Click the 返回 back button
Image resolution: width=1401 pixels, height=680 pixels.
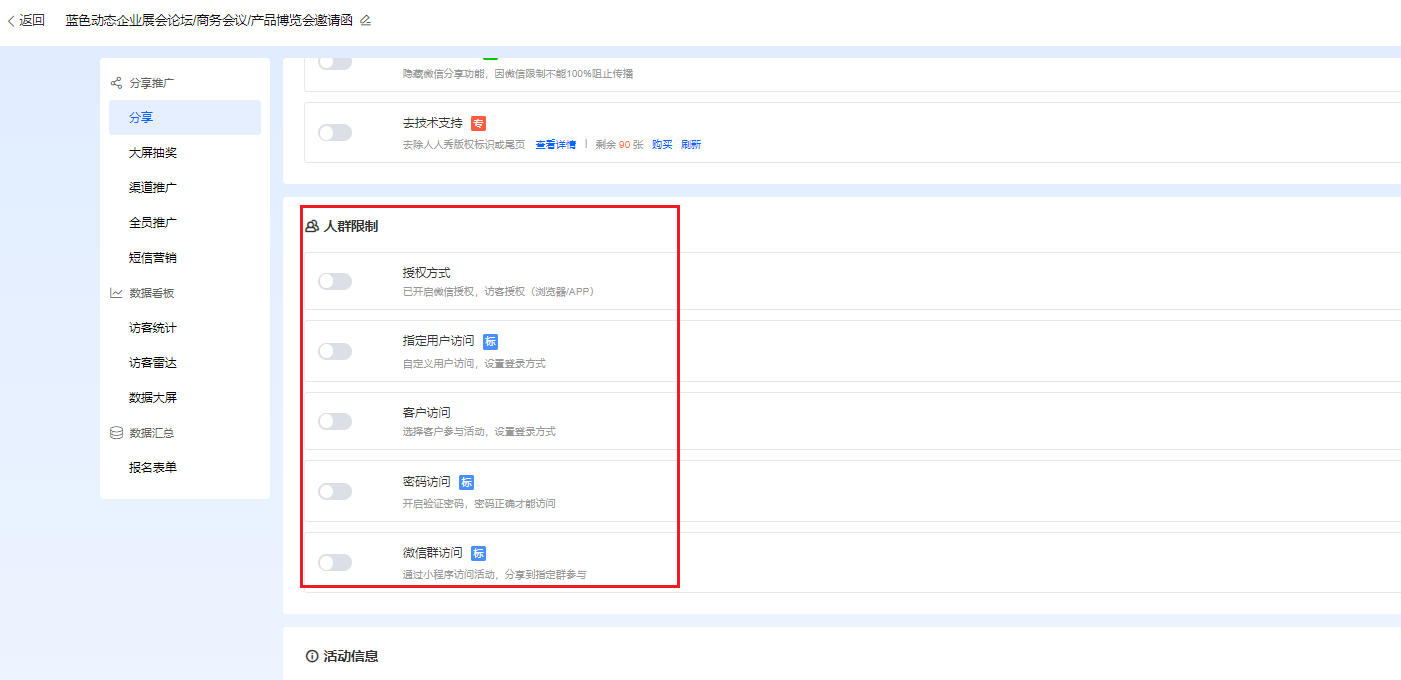pos(26,20)
